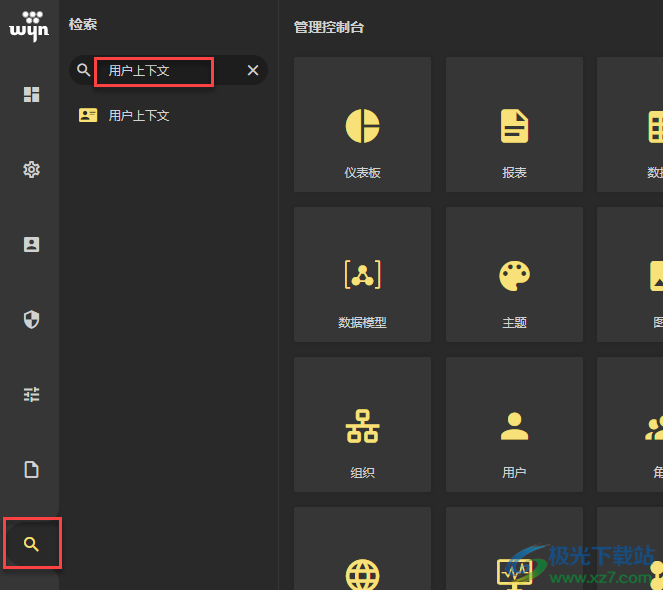Click the monitor heartbeat icon tile
This screenshot has height=594, width=665.
[x=514, y=548]
